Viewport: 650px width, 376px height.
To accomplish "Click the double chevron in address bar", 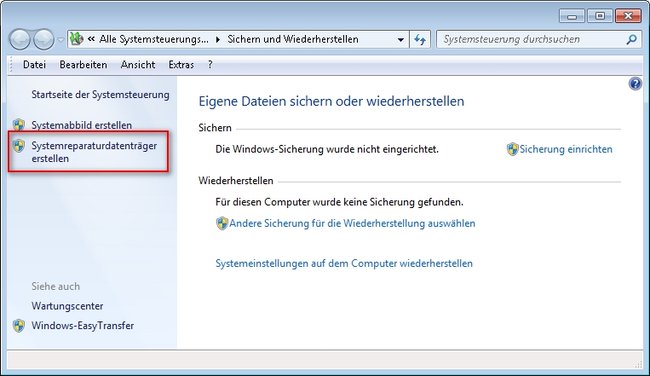I will click(91, 39).
